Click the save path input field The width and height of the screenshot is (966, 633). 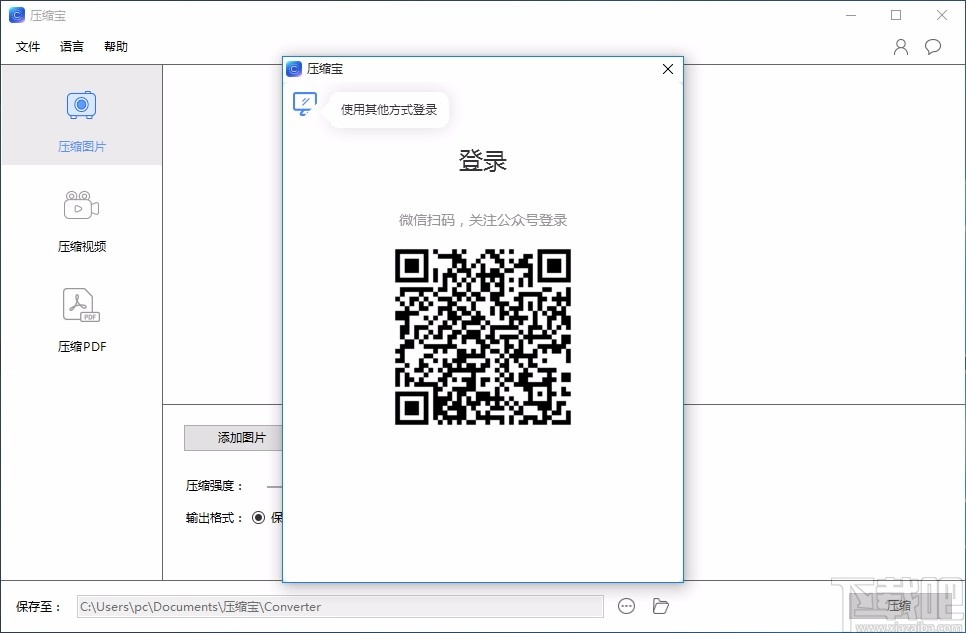(x=340, y=606)
